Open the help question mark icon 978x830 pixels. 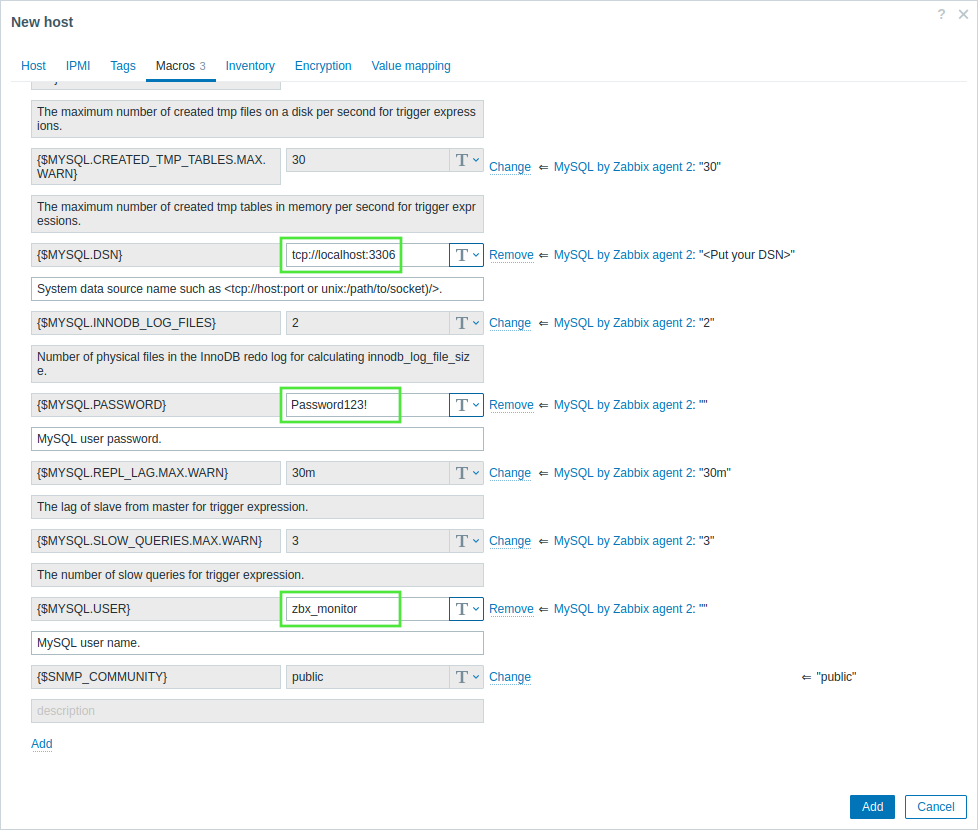941,14
